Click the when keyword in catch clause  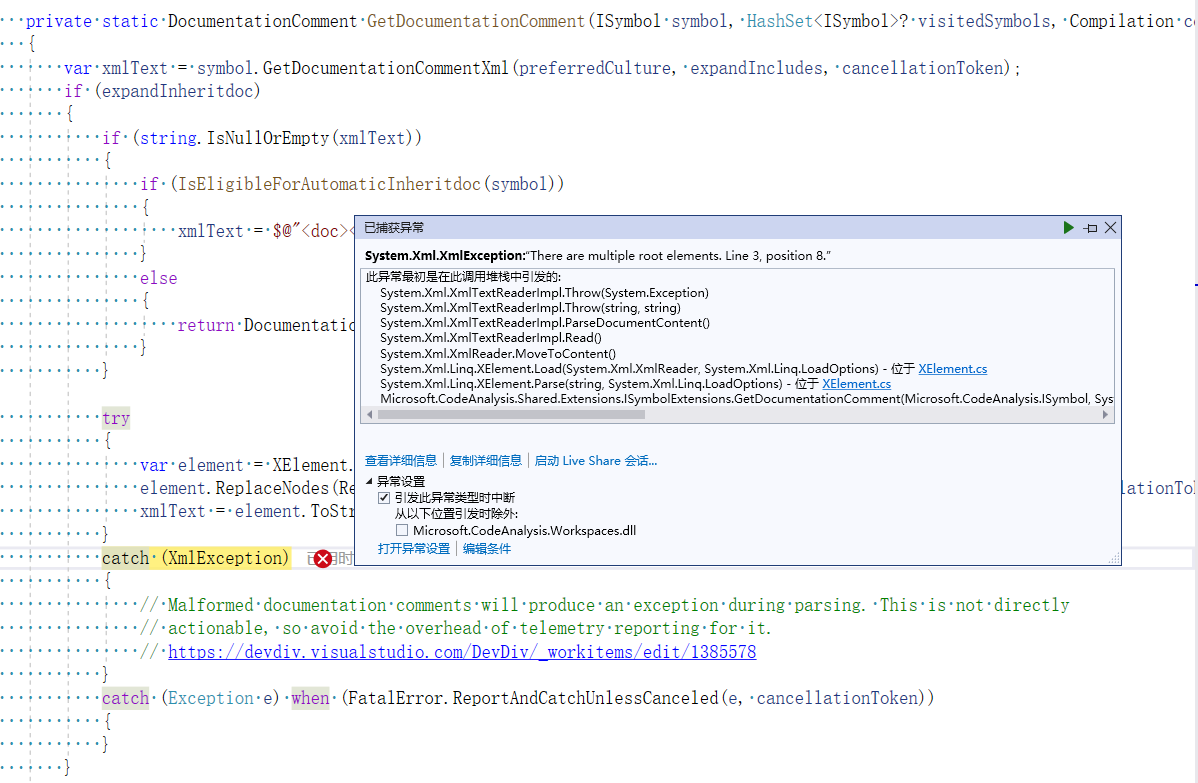click(x=310, y=698)
